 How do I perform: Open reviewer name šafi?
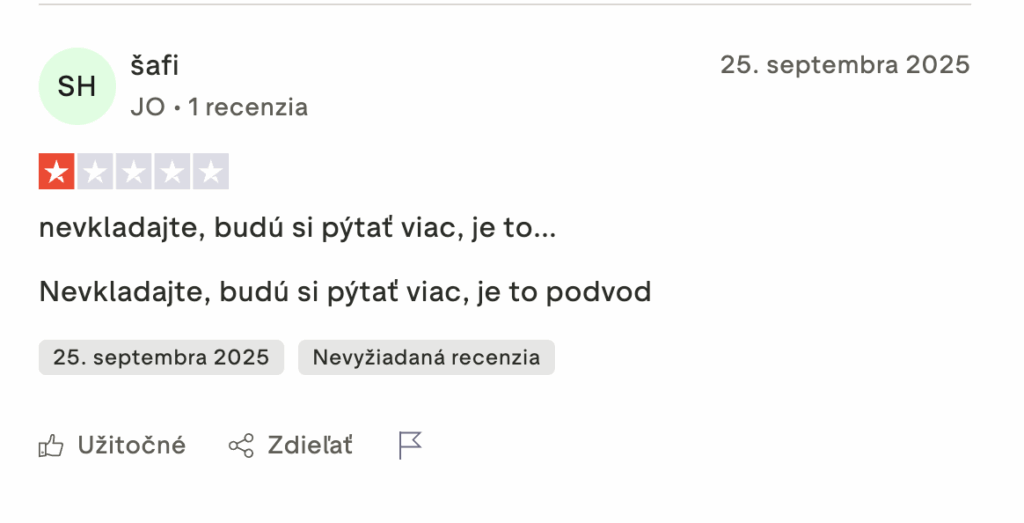point(154,66)
